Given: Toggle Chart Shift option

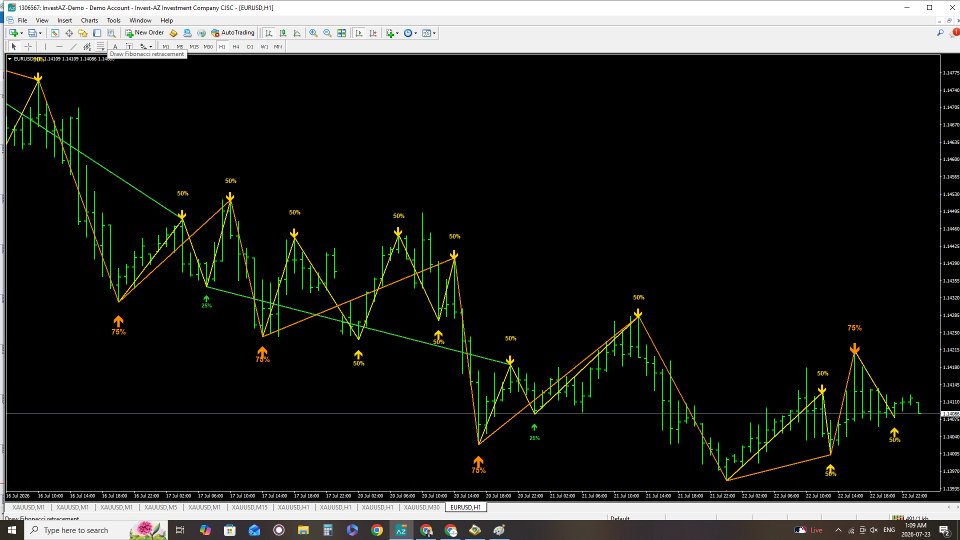Looking at the screenshot, I should point(373,33).
